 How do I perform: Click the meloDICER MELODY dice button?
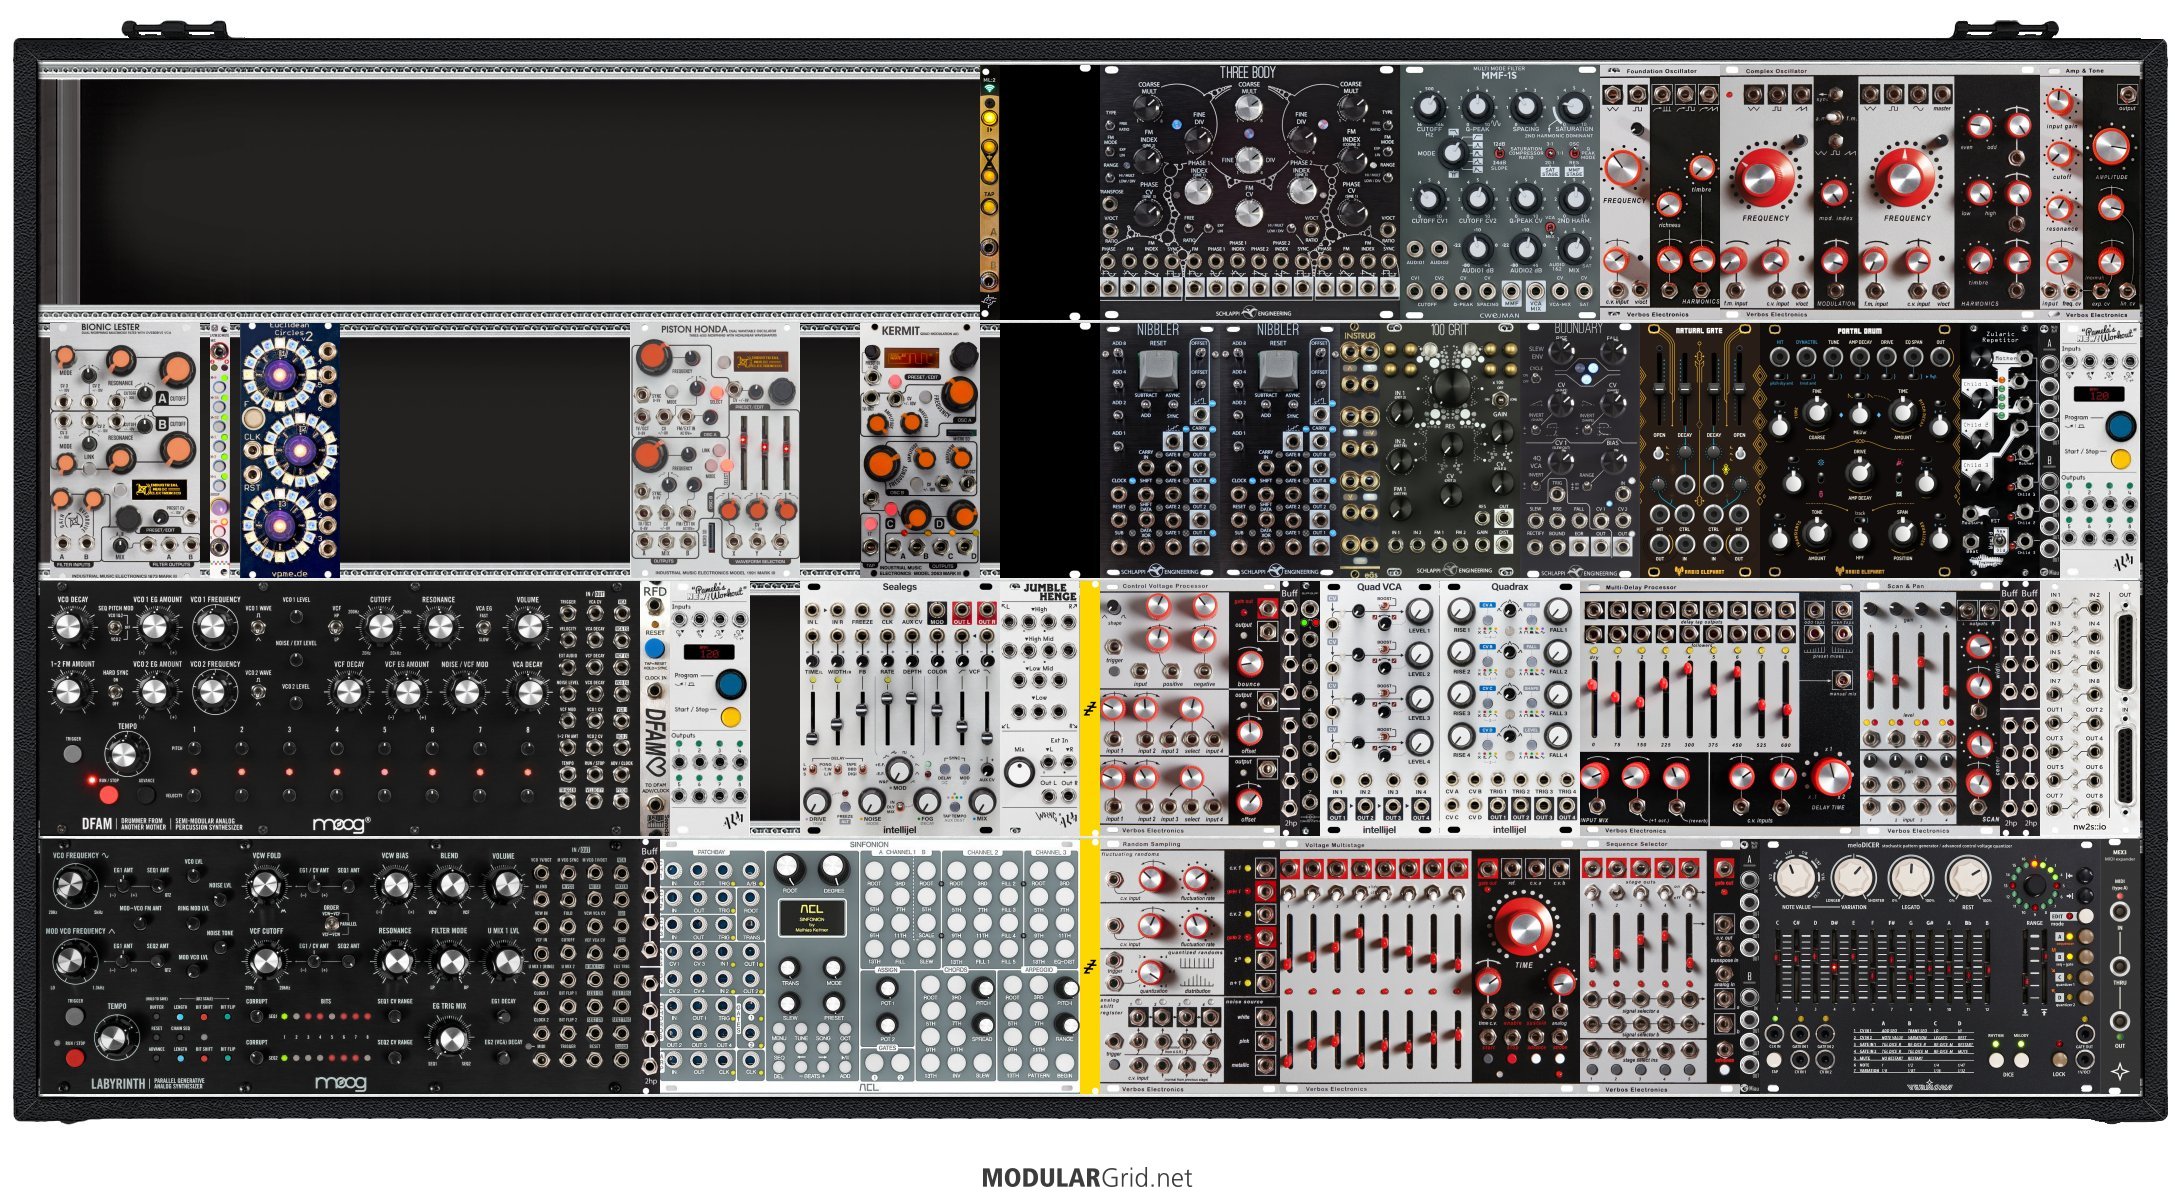pyautogui.click(x=2021, y=1060)
